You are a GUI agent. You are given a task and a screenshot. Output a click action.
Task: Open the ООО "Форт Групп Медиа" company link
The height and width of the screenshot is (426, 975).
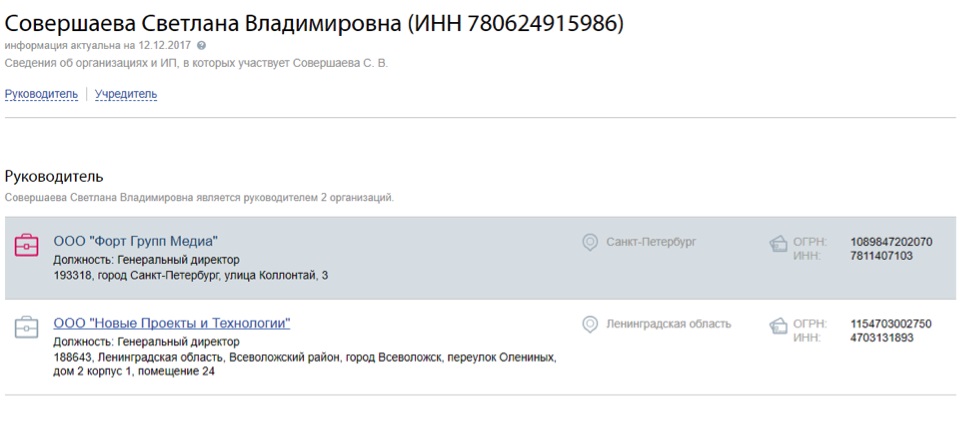tap(135, 241)
